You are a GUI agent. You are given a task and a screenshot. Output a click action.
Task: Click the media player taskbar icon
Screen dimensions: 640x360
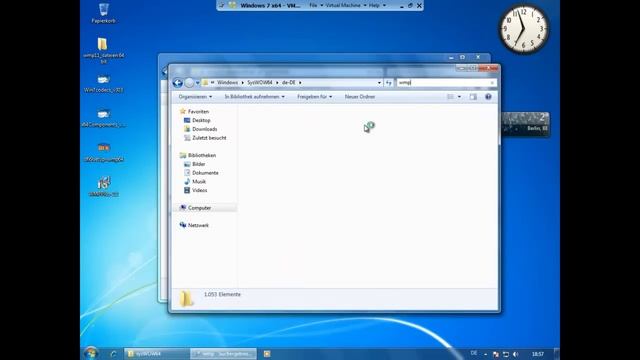coord(267,354)
